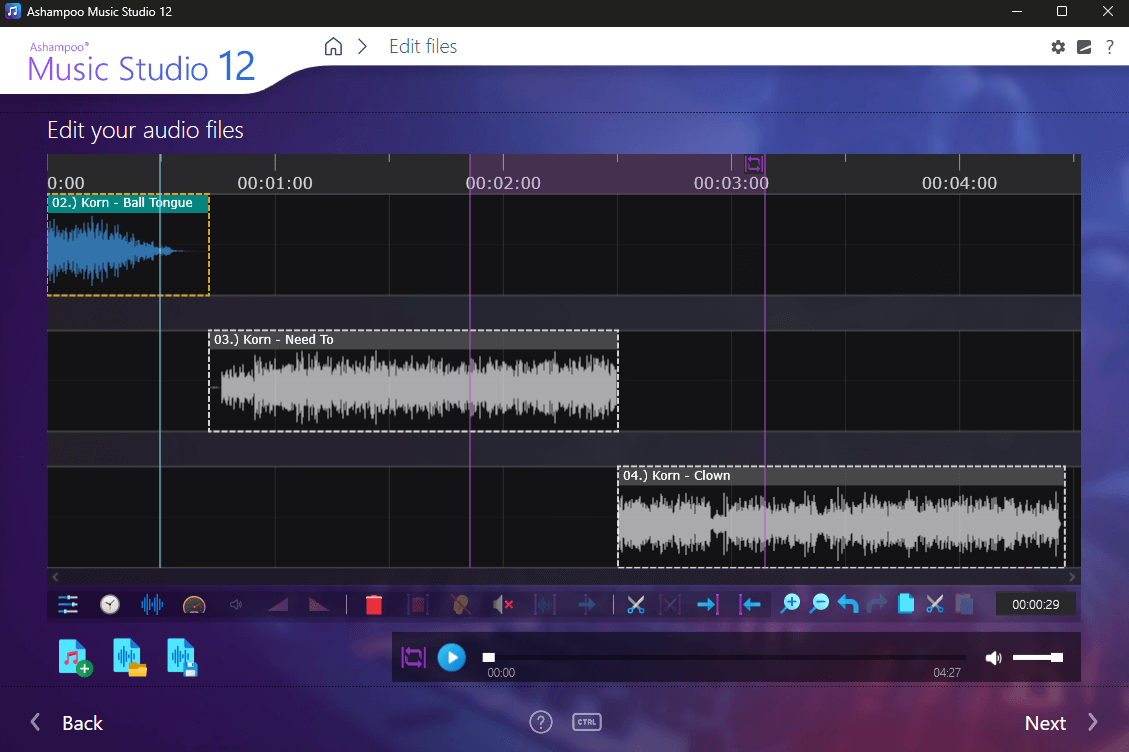Cut the selection with the scissors tool
This screenshot has width=1129, height=752.
pos(634,604)
